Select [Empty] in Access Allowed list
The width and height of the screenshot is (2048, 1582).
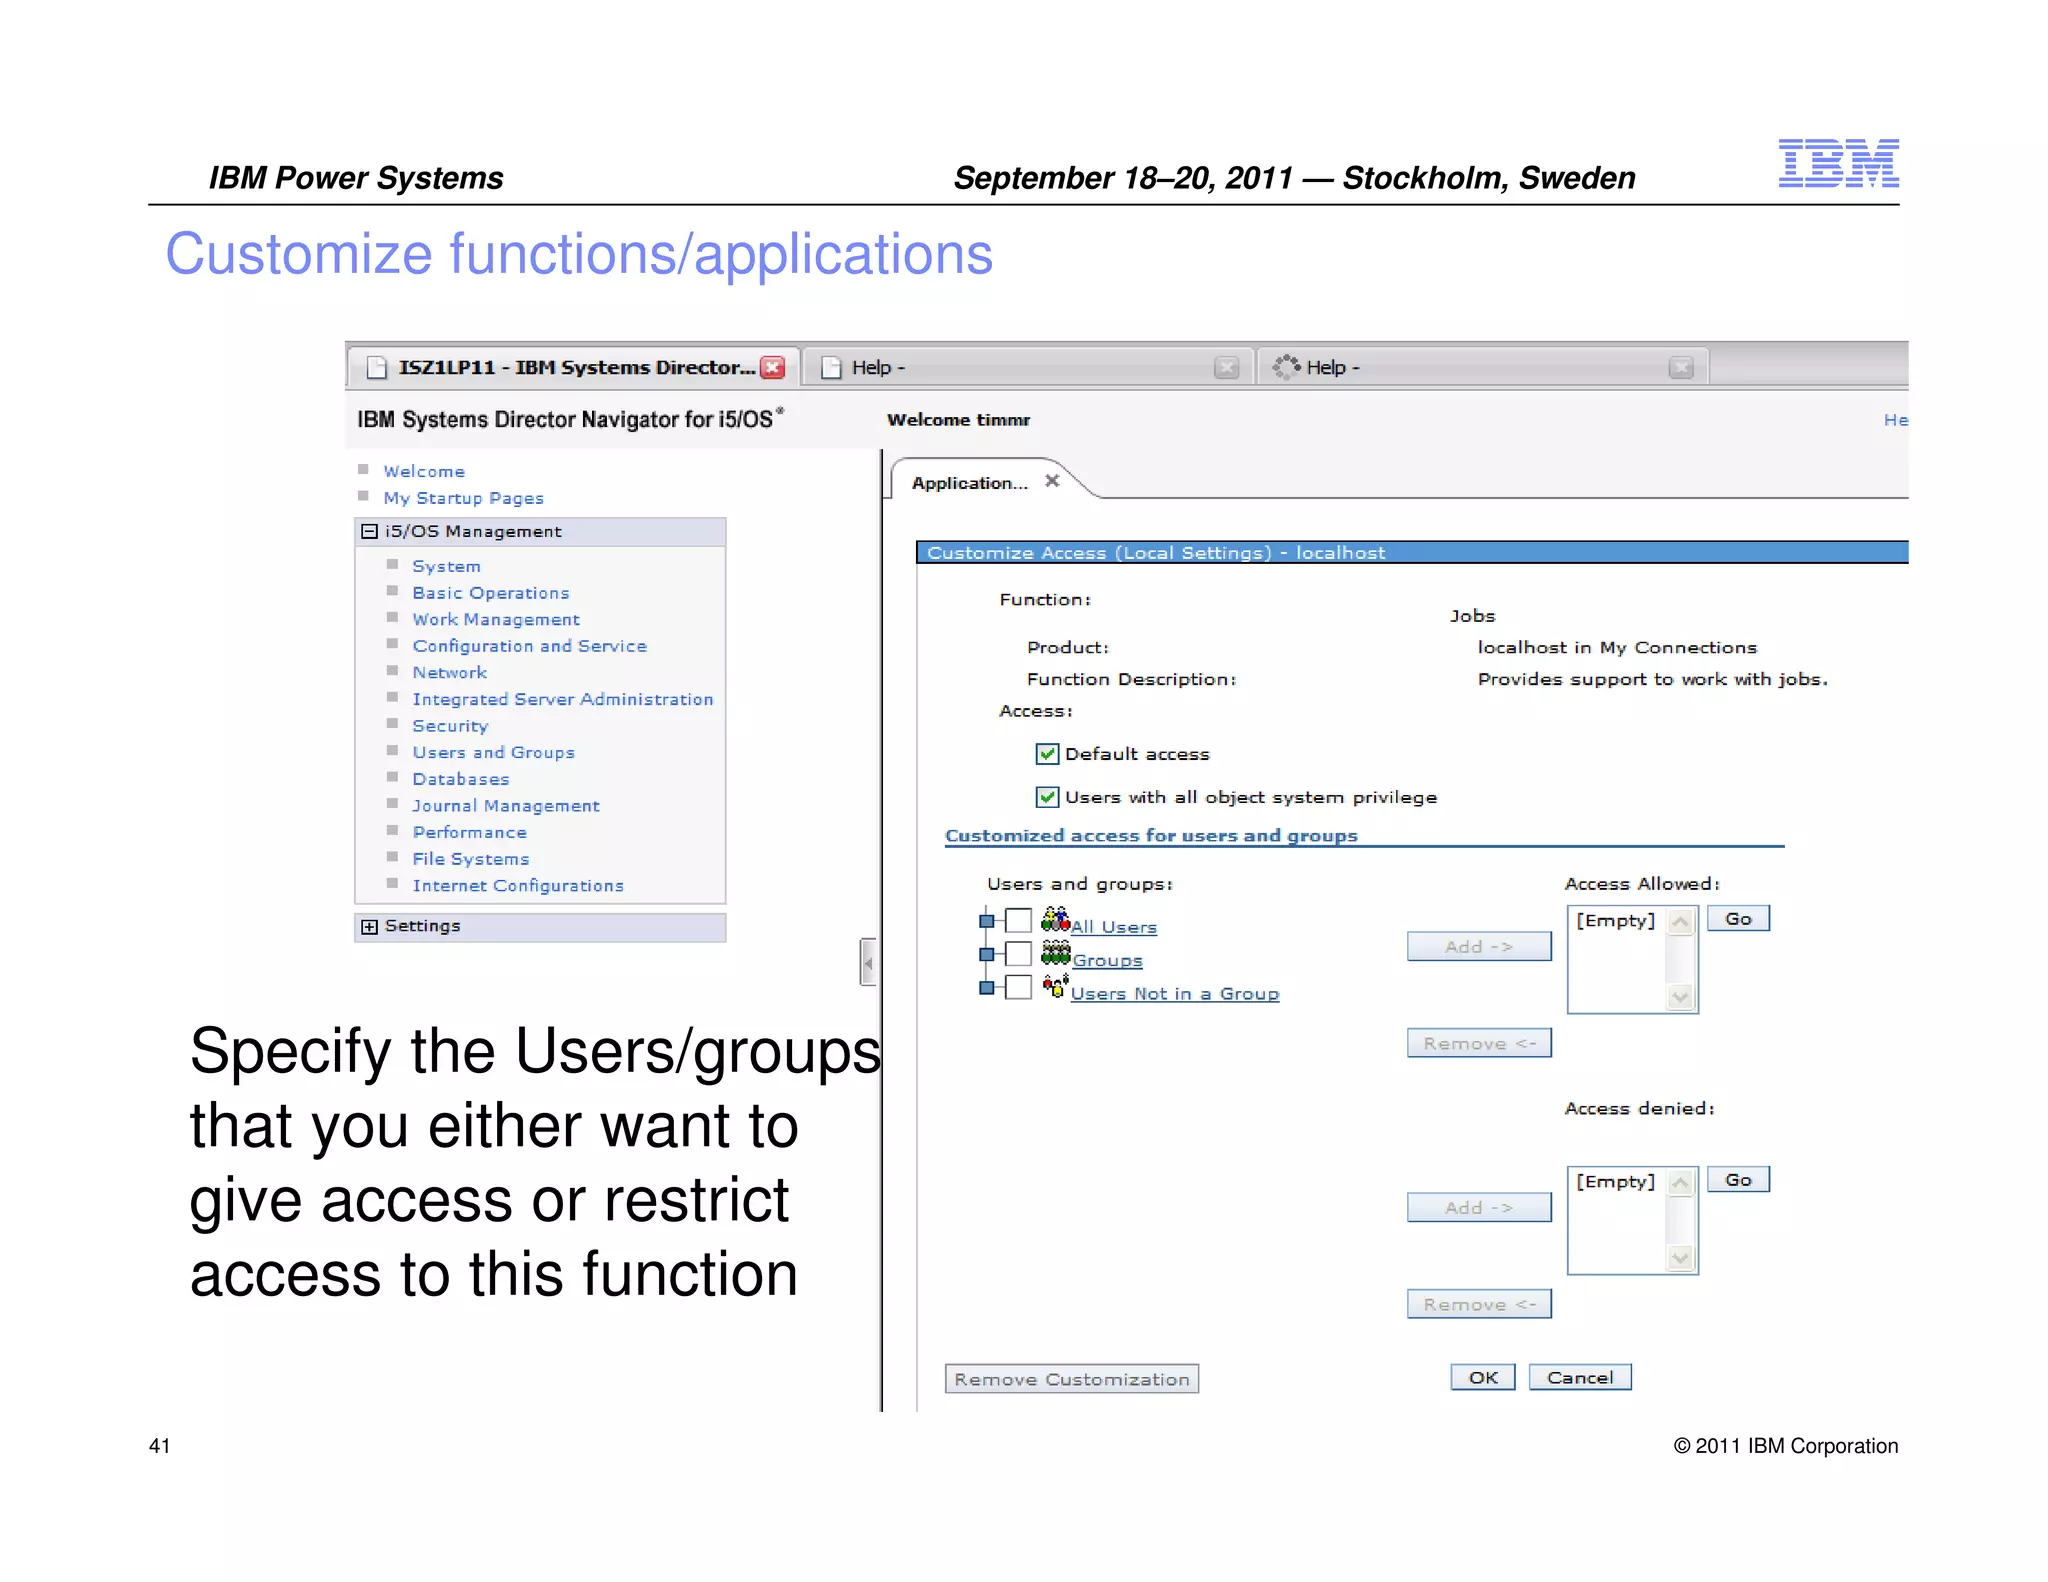point(1616,920)
